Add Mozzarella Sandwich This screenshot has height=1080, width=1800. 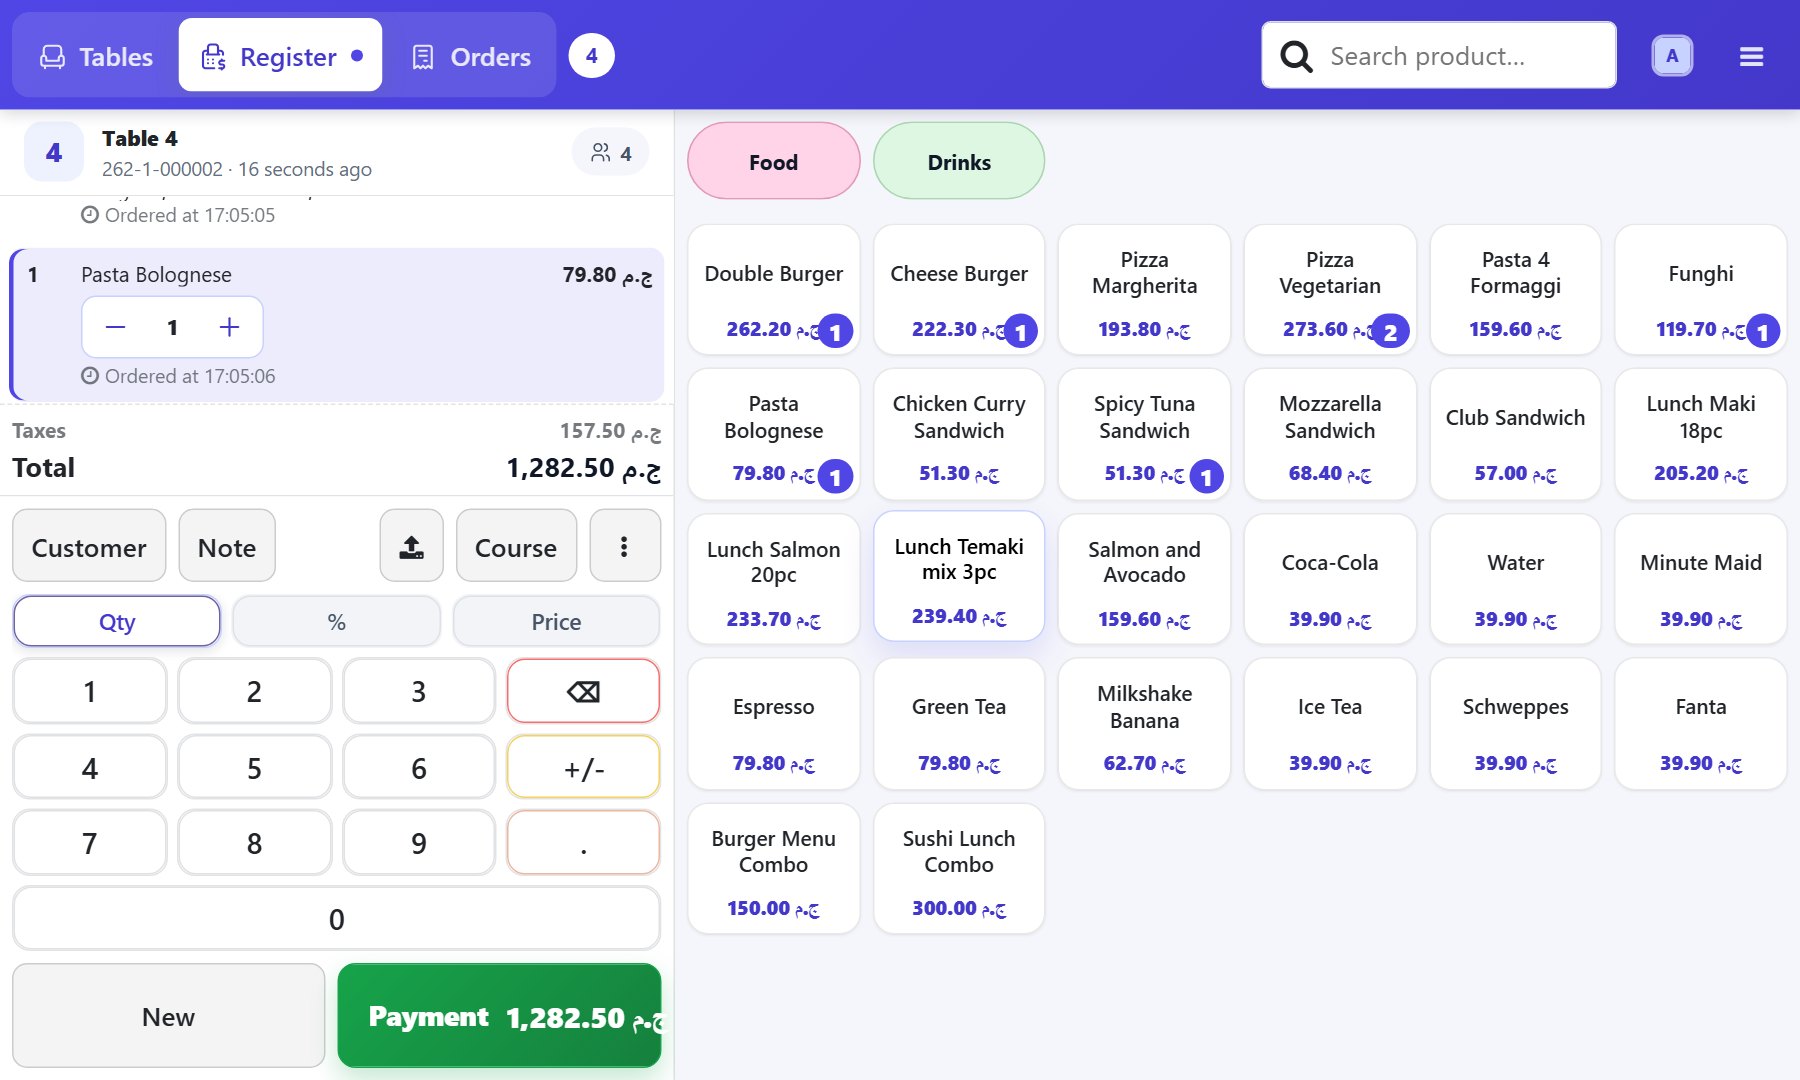(1330, 434)
